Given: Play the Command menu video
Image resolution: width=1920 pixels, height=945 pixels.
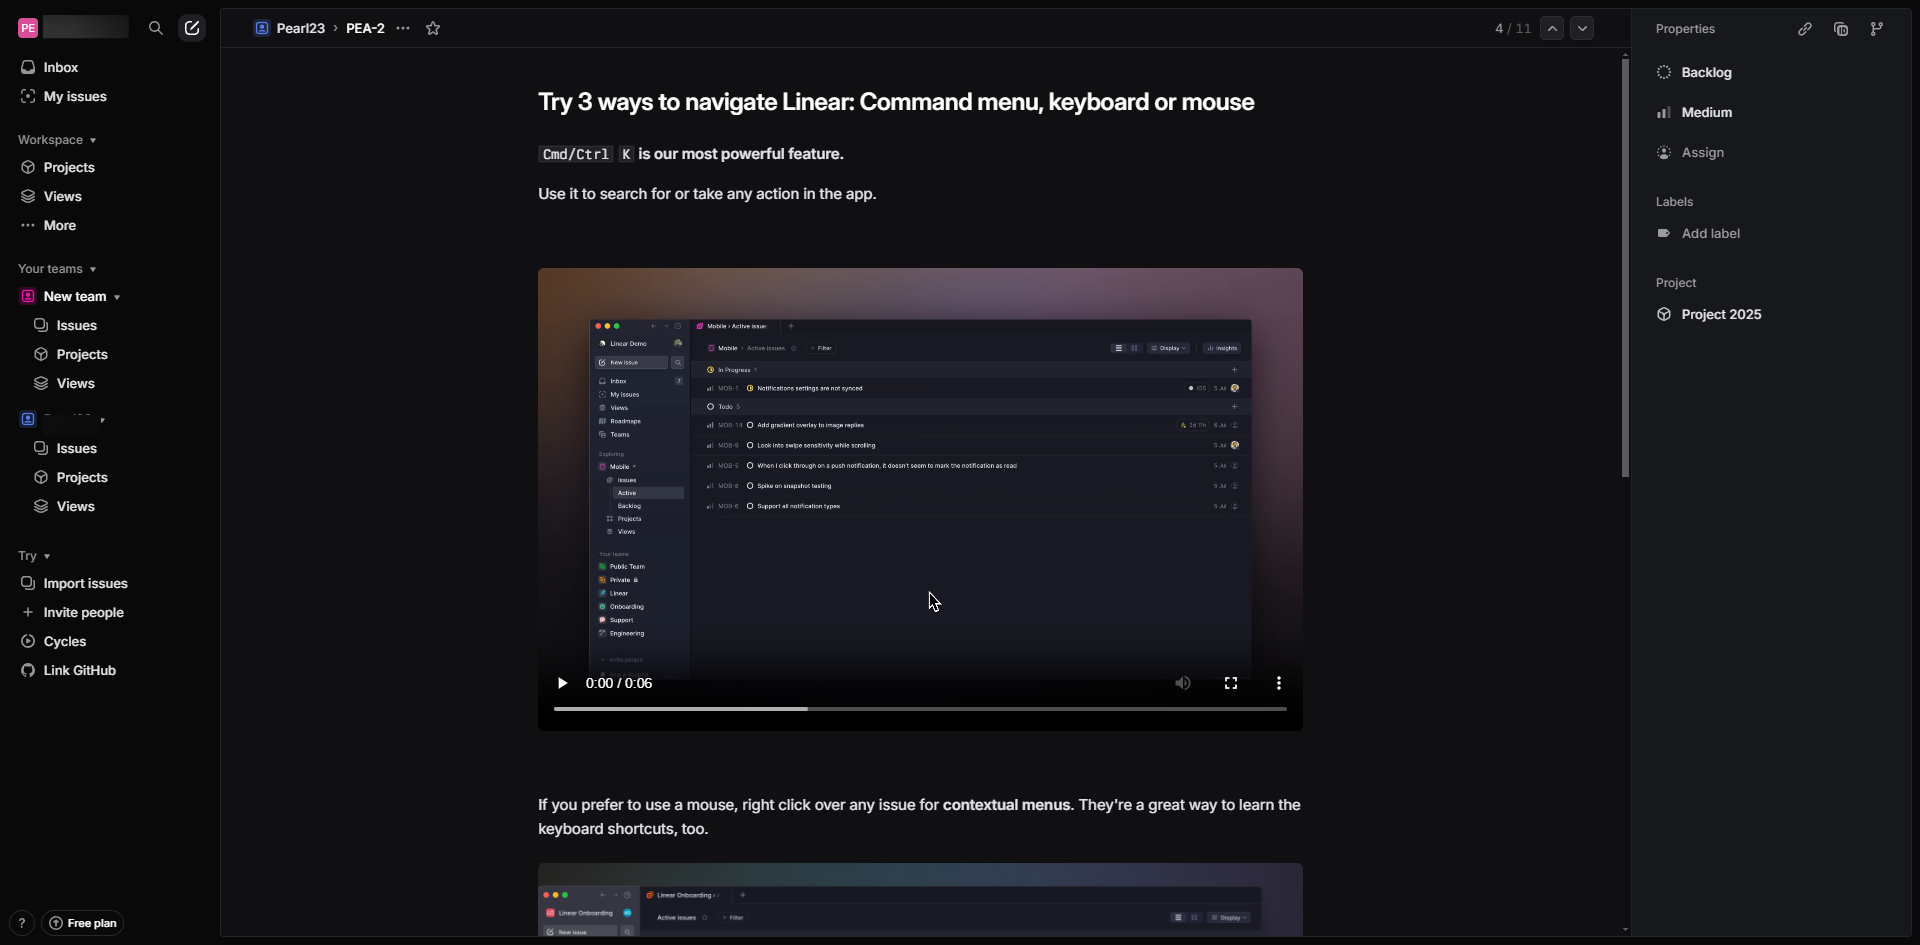Looking at the screenshot, I should 563,683.
